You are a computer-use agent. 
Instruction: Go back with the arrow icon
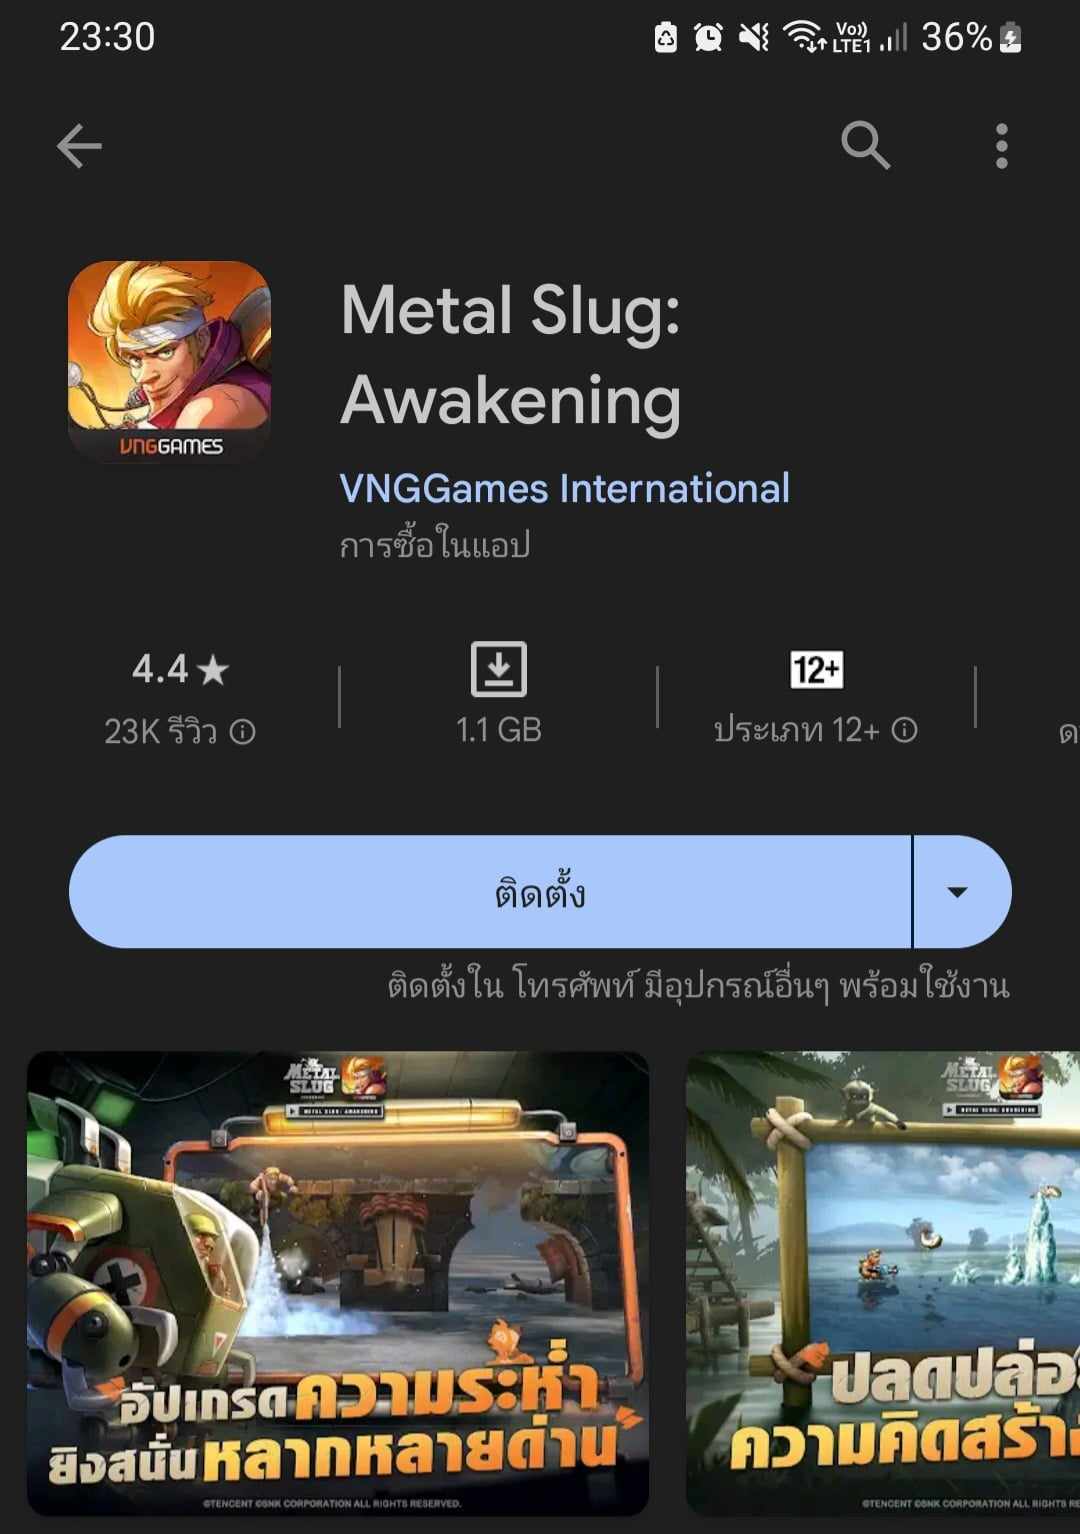pyautogui.click(x=79, y=146)
